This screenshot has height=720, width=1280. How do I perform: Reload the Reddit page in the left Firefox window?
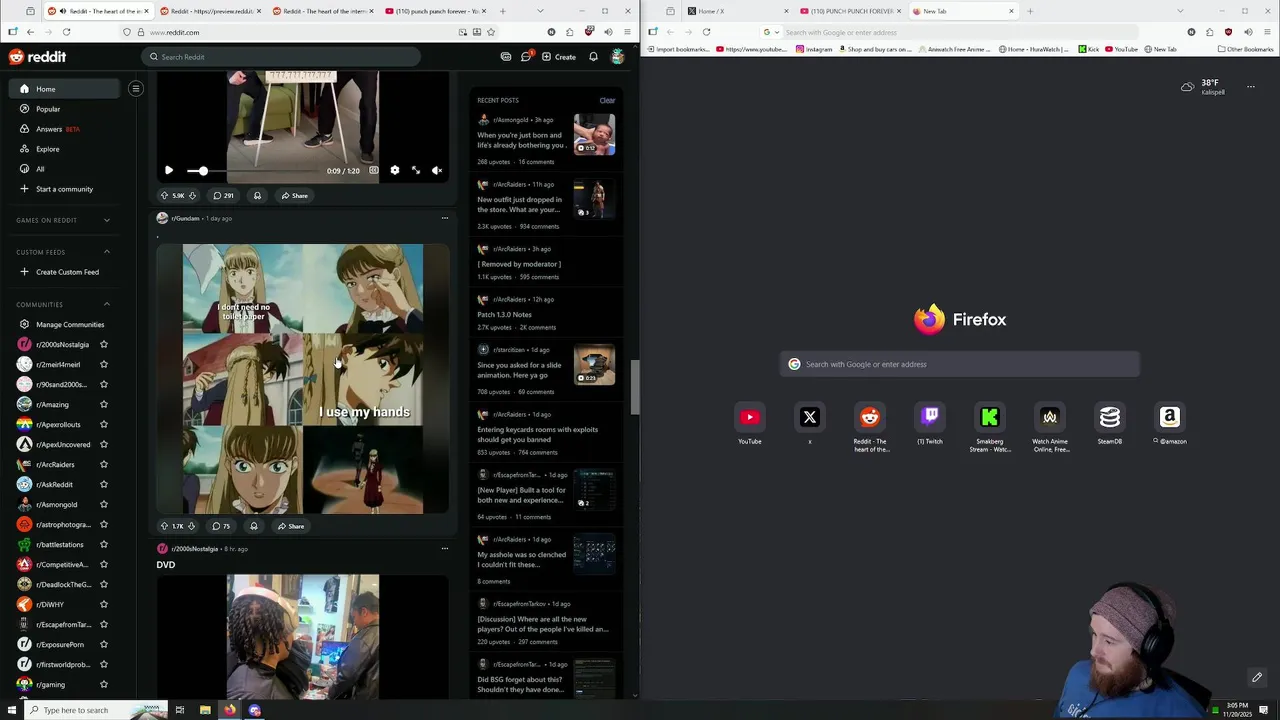[x=66, y=32]
